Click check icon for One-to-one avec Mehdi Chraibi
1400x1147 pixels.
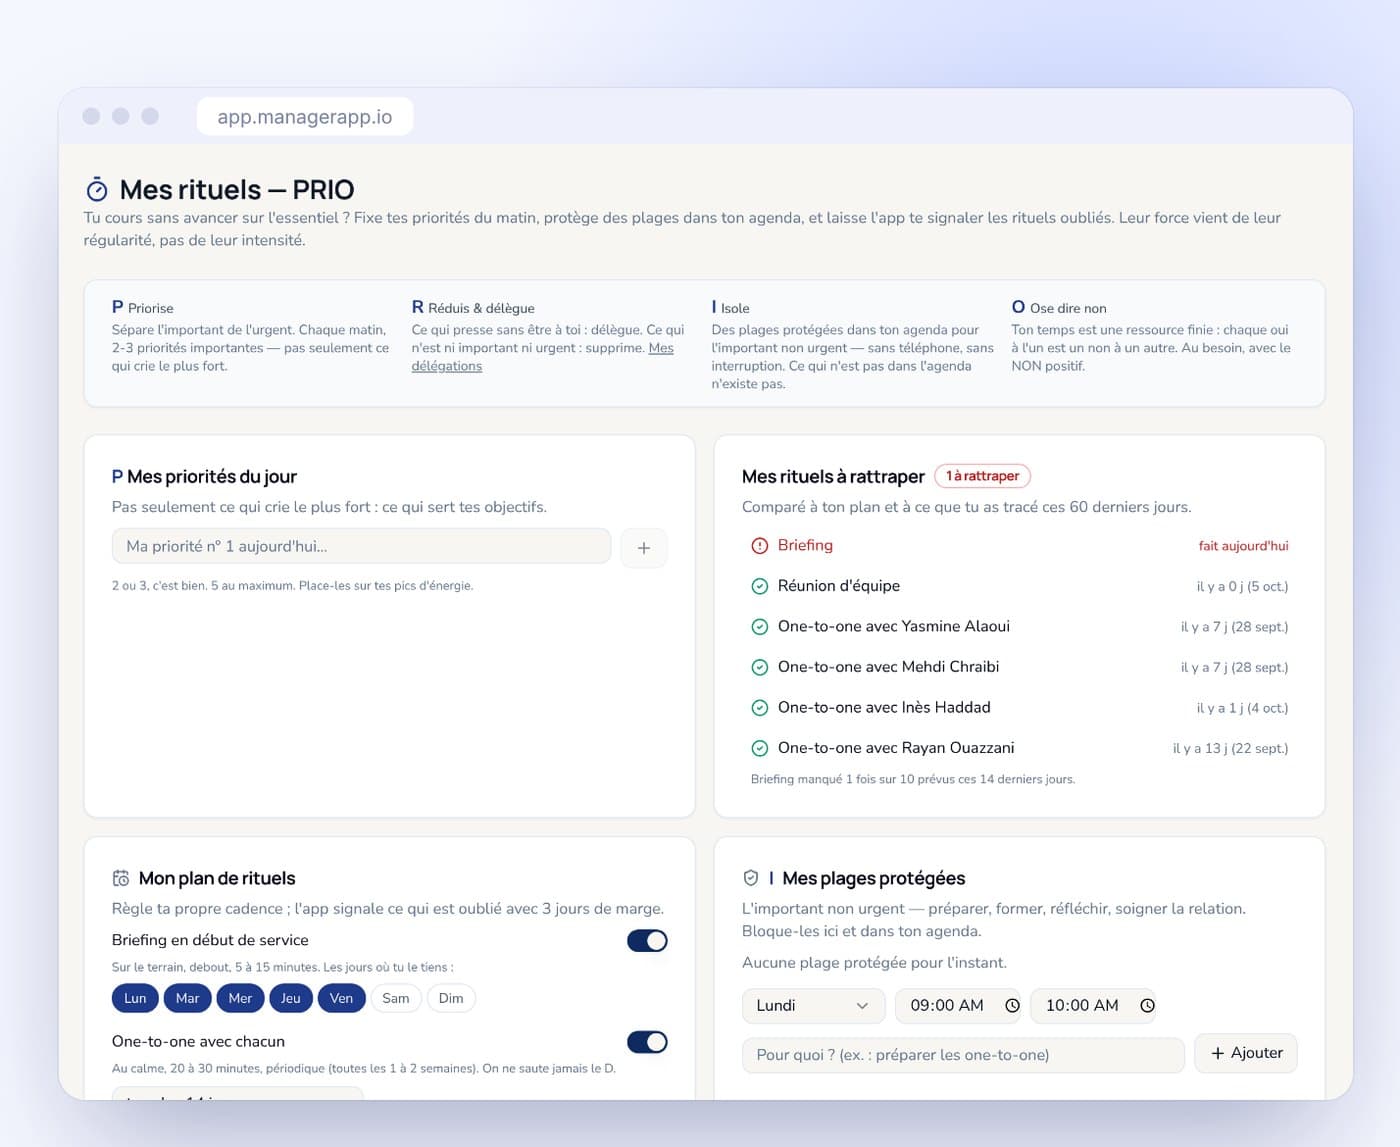(760, 667)
